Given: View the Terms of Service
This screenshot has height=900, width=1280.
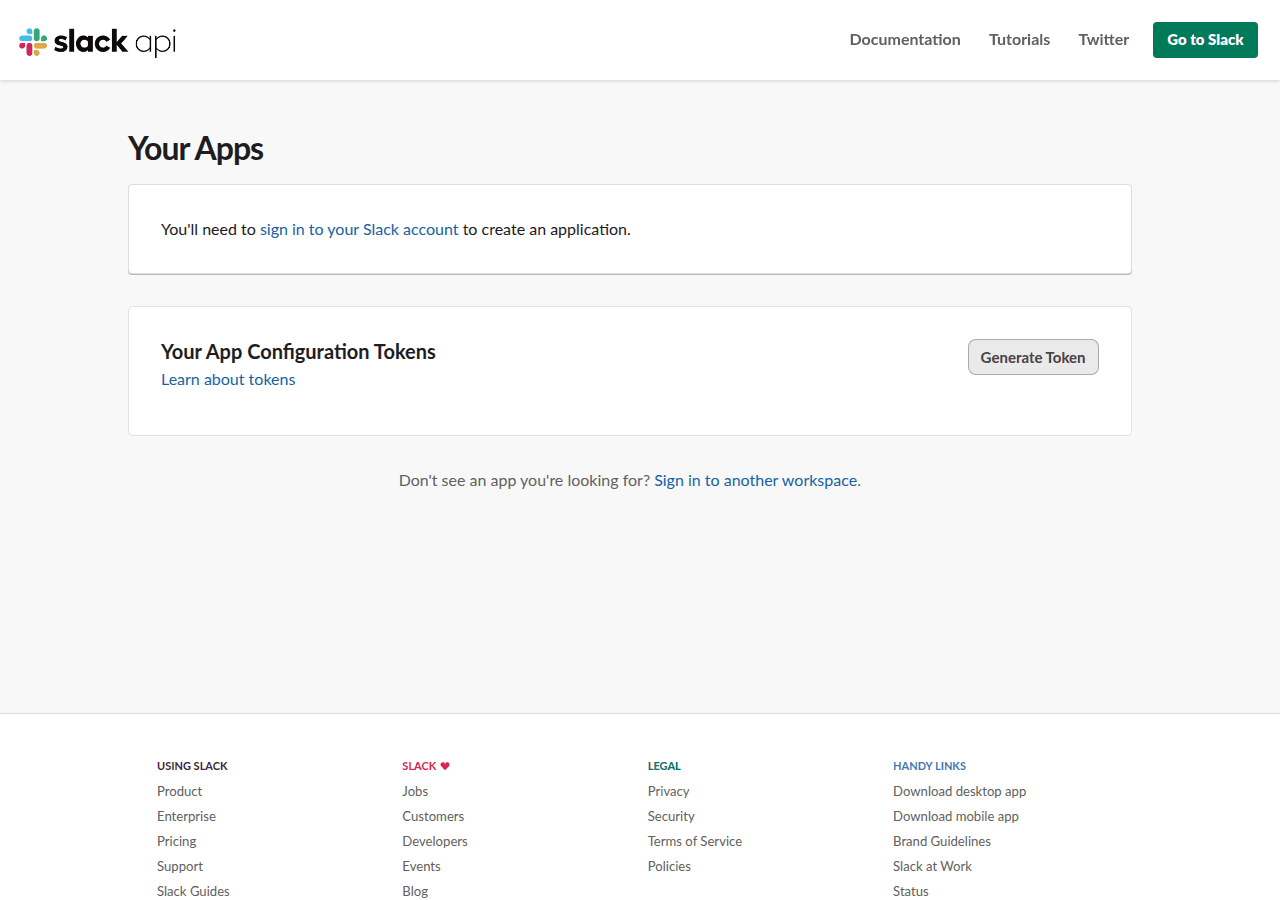Looking at the screenshot, I should tap(694, 841).
